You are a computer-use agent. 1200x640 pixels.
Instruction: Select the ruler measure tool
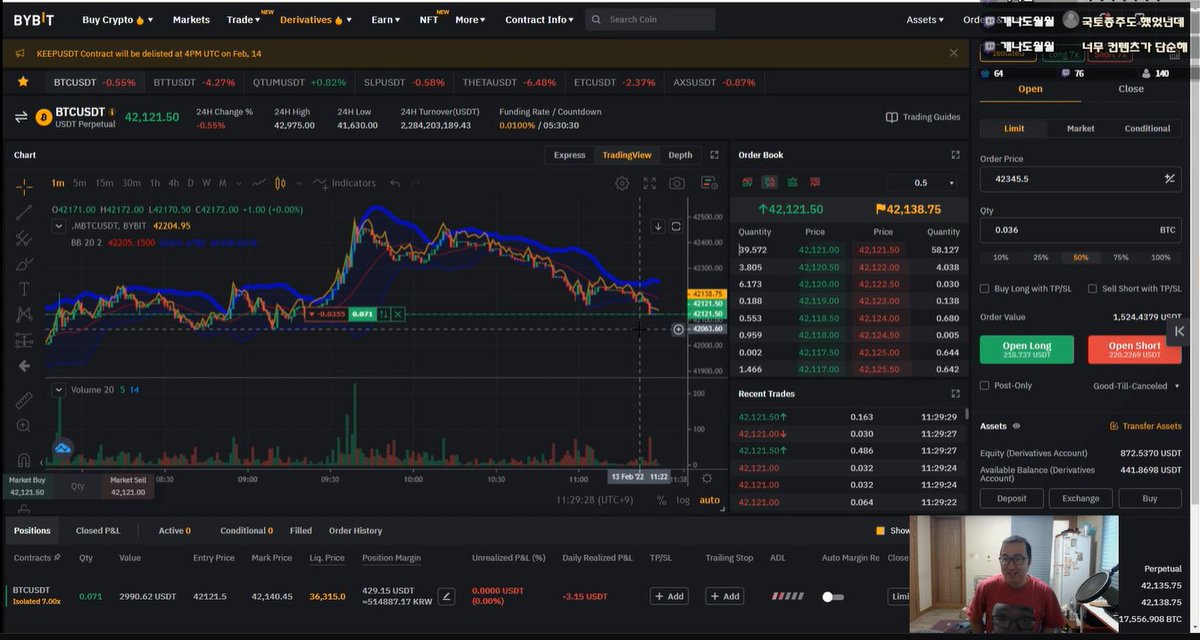point(24,400)
